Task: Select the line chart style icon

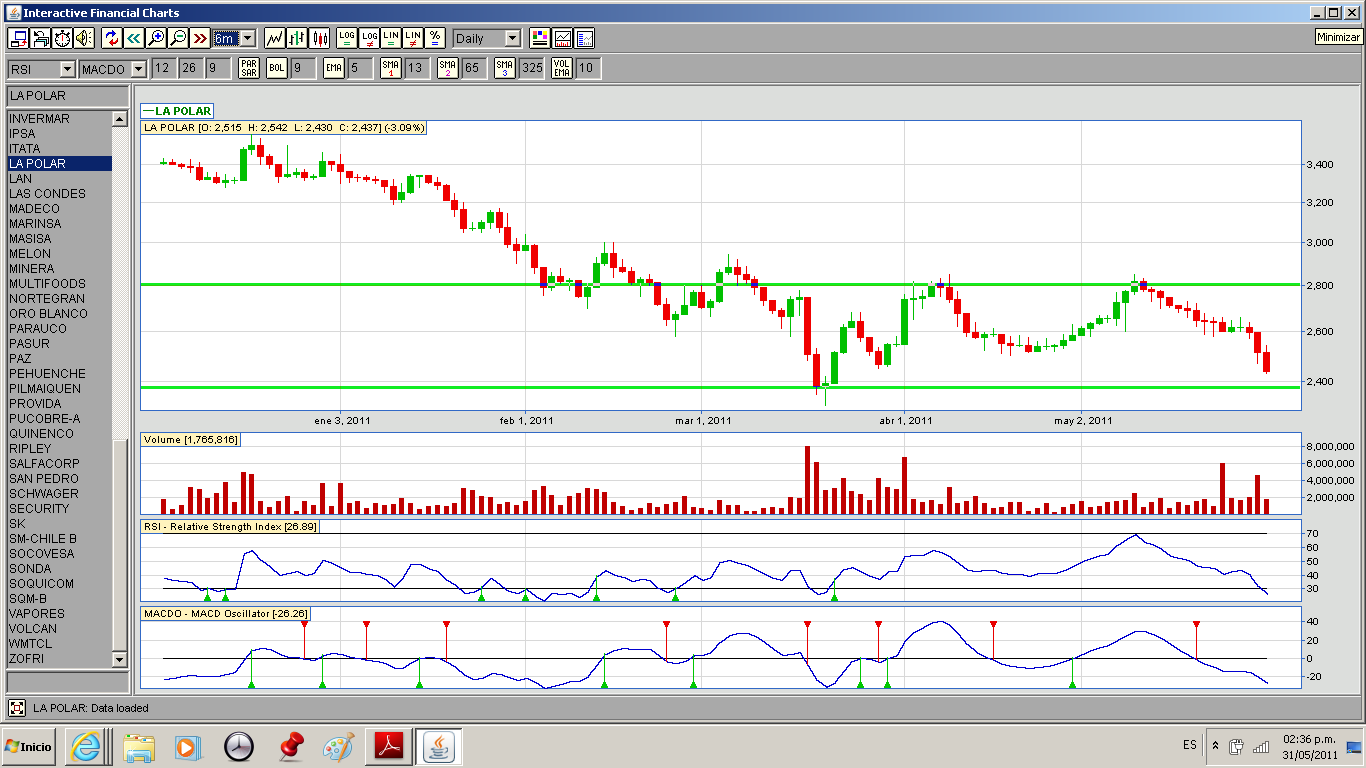Action: (274, 38)
